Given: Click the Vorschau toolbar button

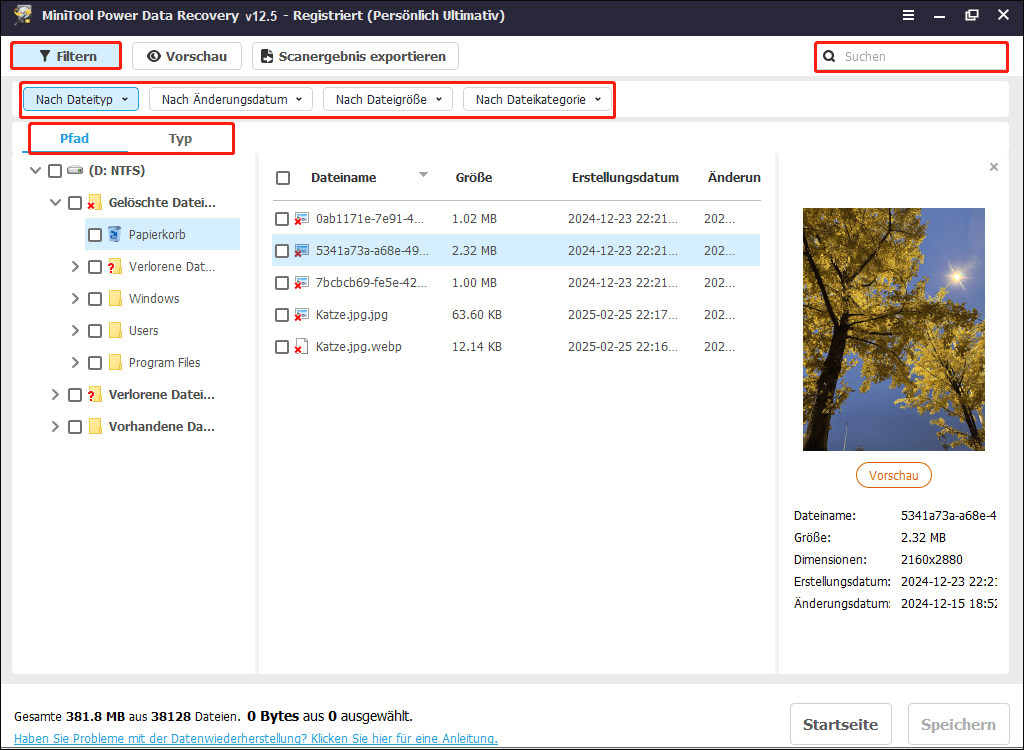Looking at the screenshot, I should (x=187, y=56).
